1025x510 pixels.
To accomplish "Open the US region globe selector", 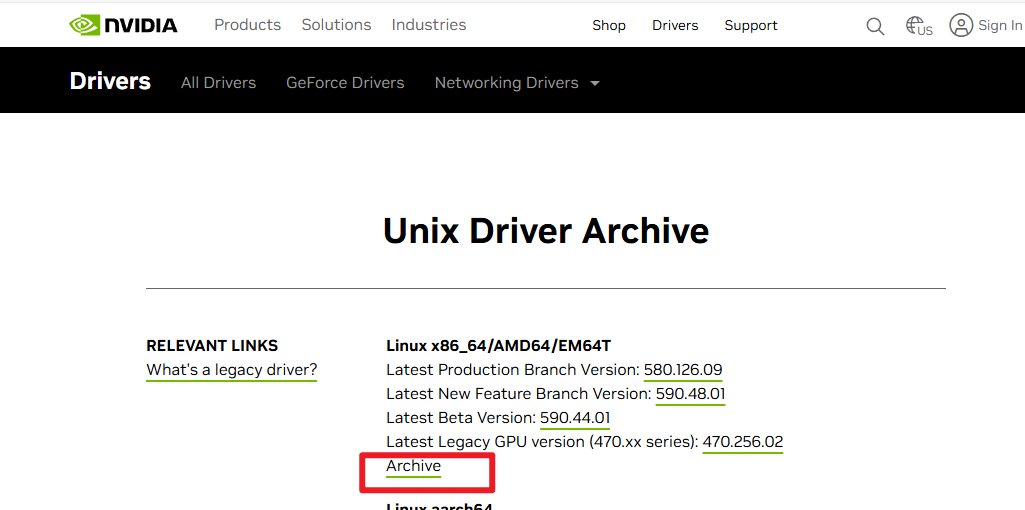I will tap(918, 26).
